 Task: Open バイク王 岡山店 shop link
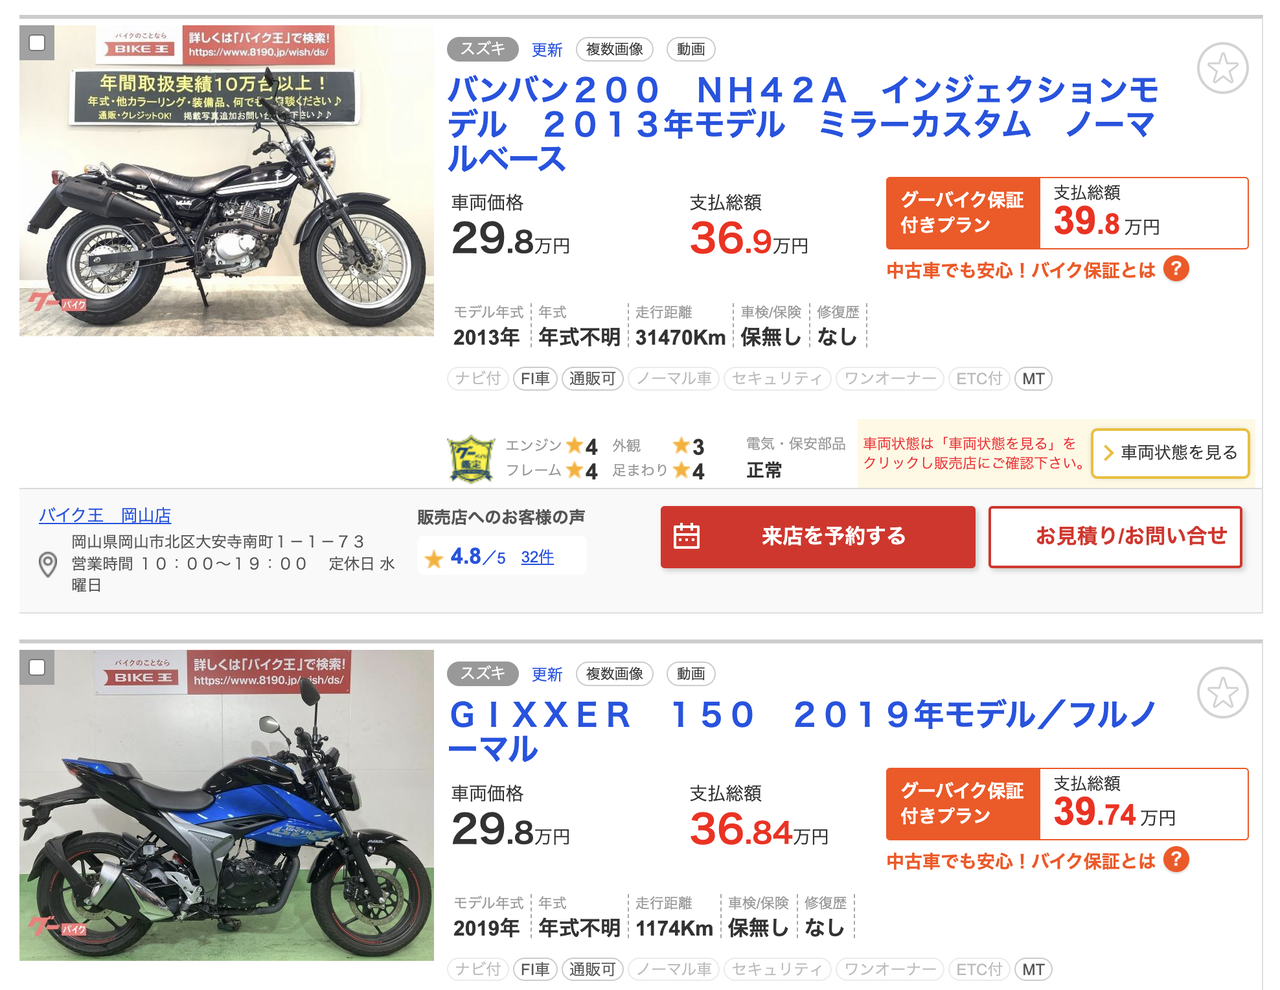pos(105,515)
